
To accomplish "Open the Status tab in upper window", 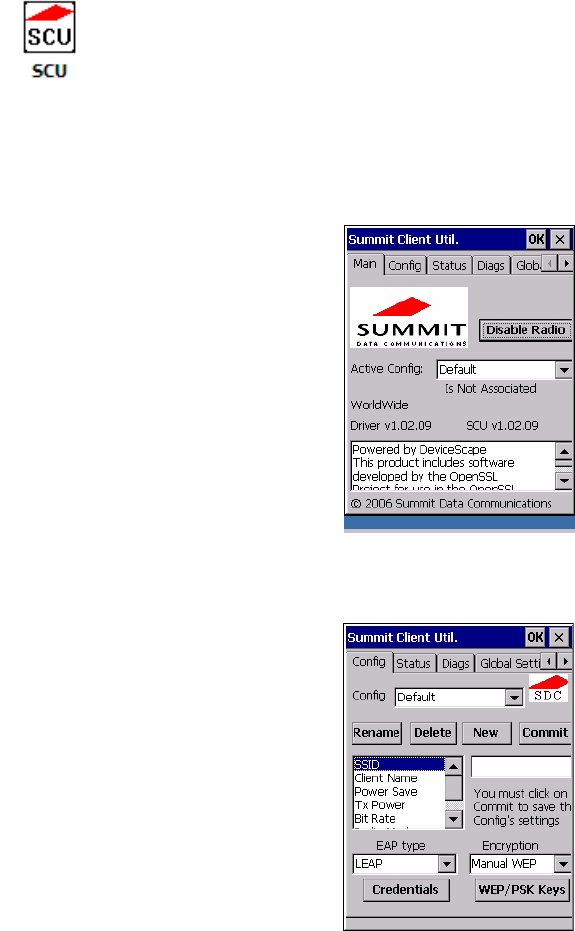I will [449, 265].
